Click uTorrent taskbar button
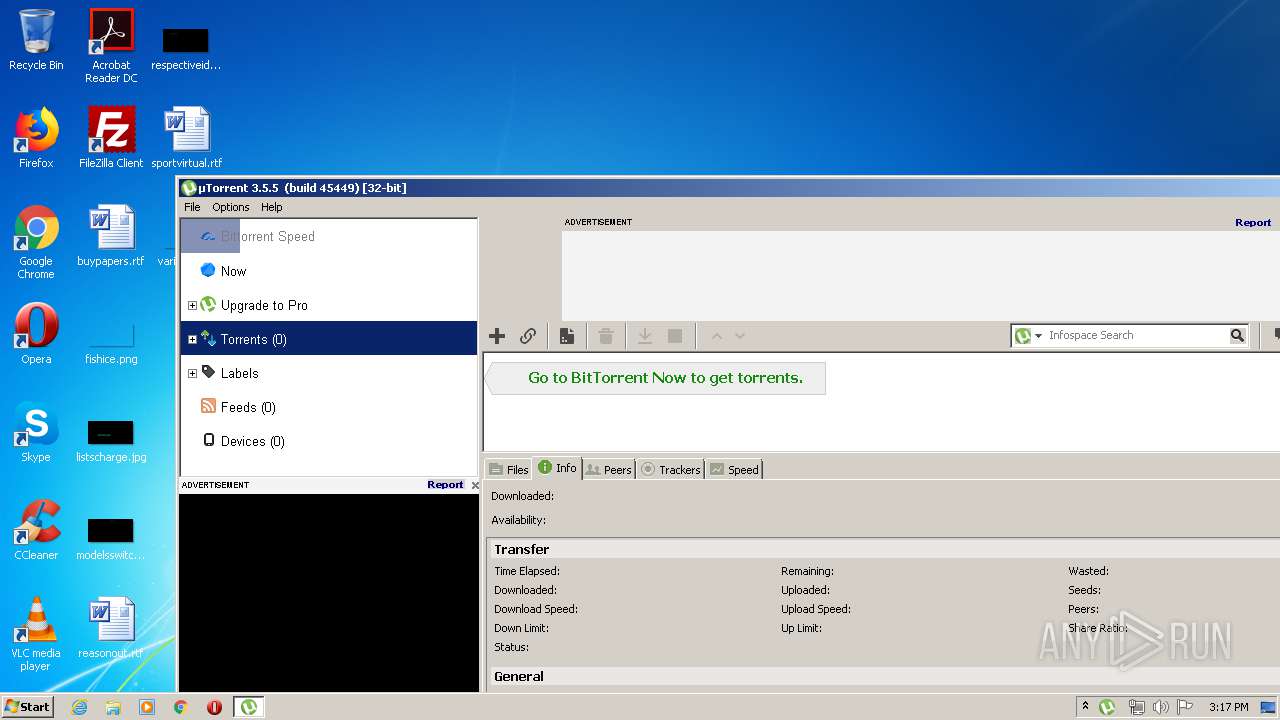The width and height of the screenshot is (1280, 720). [248, 707]
